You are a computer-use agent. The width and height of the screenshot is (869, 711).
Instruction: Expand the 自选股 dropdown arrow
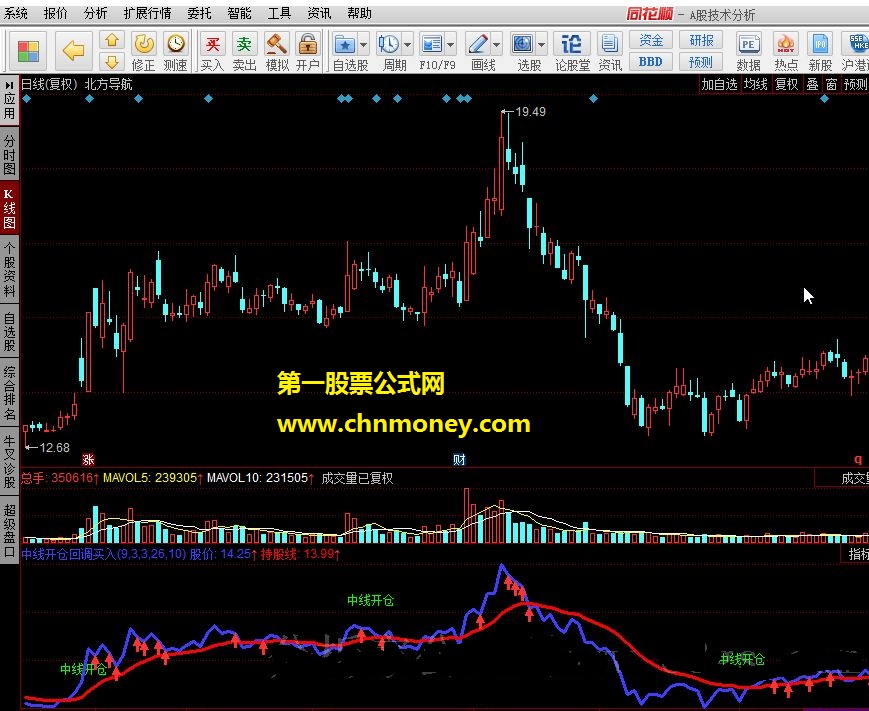pos(364,44)
